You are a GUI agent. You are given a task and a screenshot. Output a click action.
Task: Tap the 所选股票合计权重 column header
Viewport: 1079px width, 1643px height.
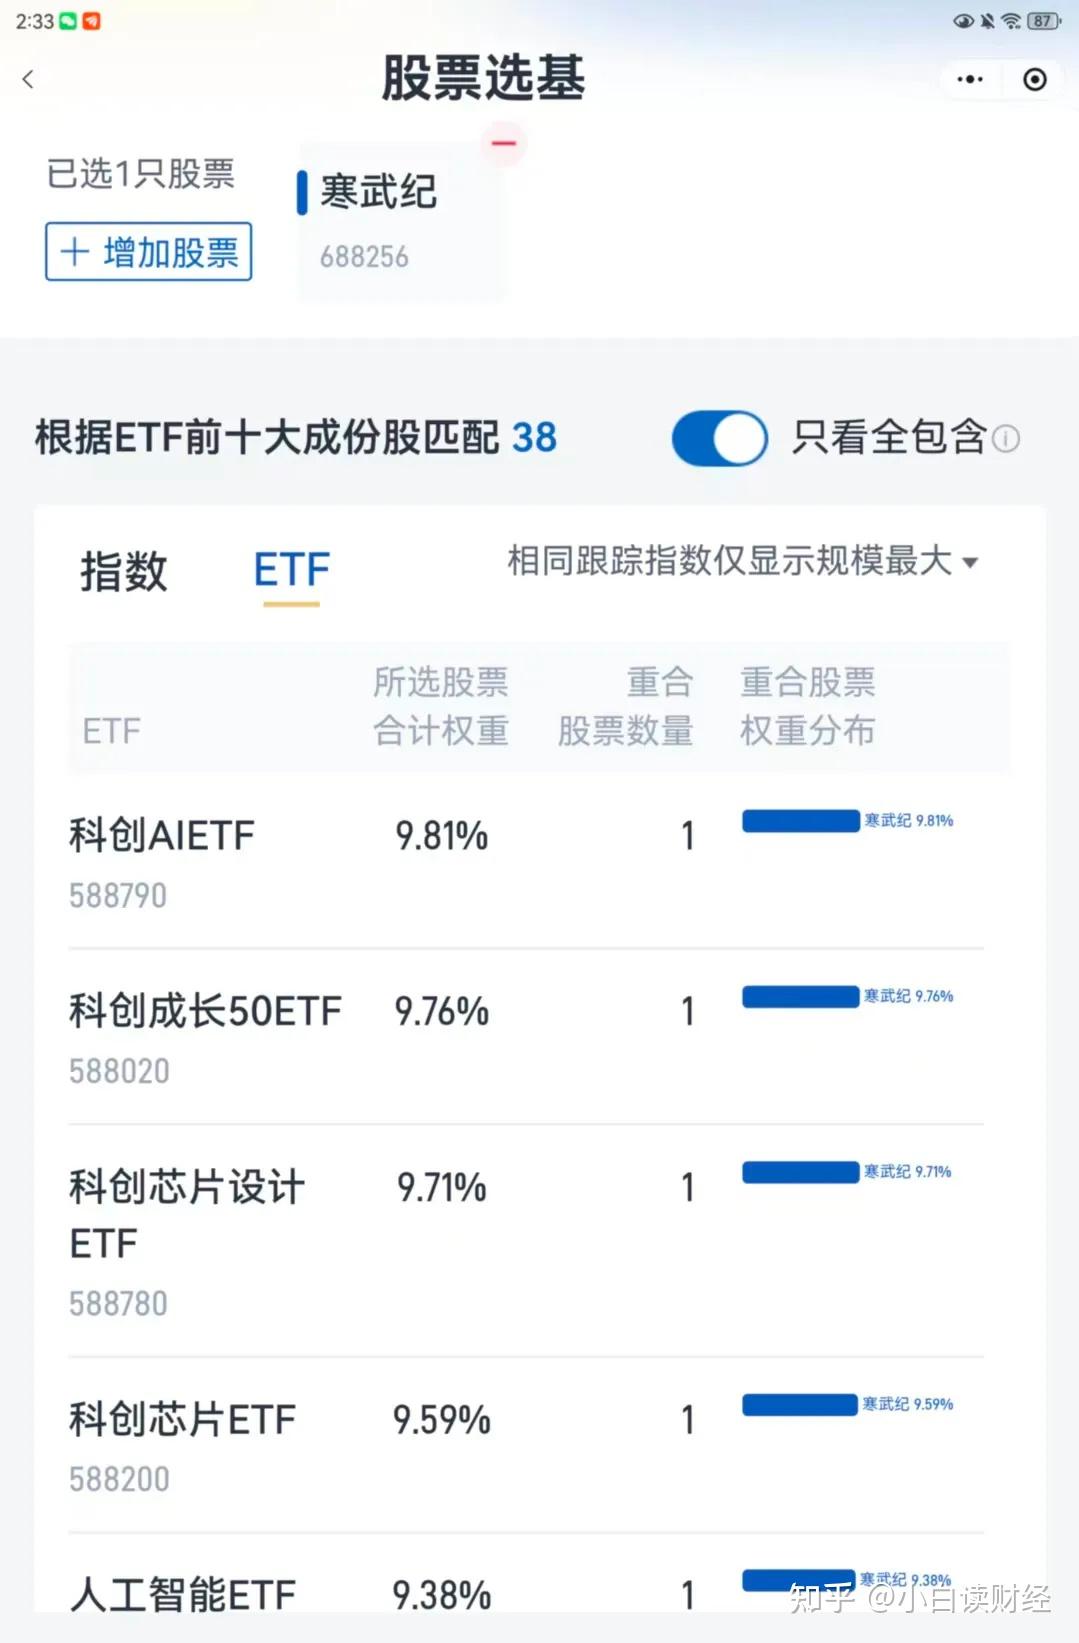441,706
